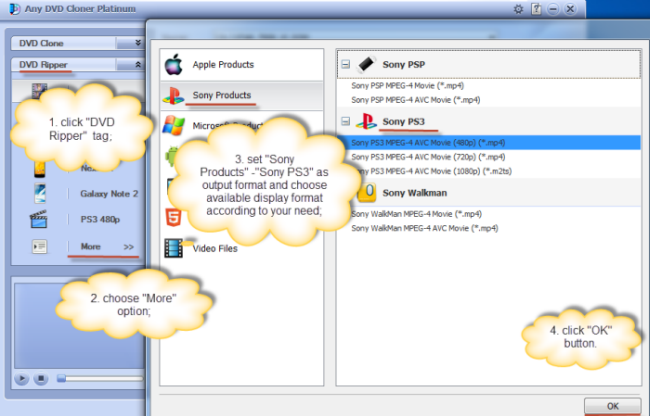The image size is (650, 416).
Task: Select the film strip Video Files icon
Action: 173,248
